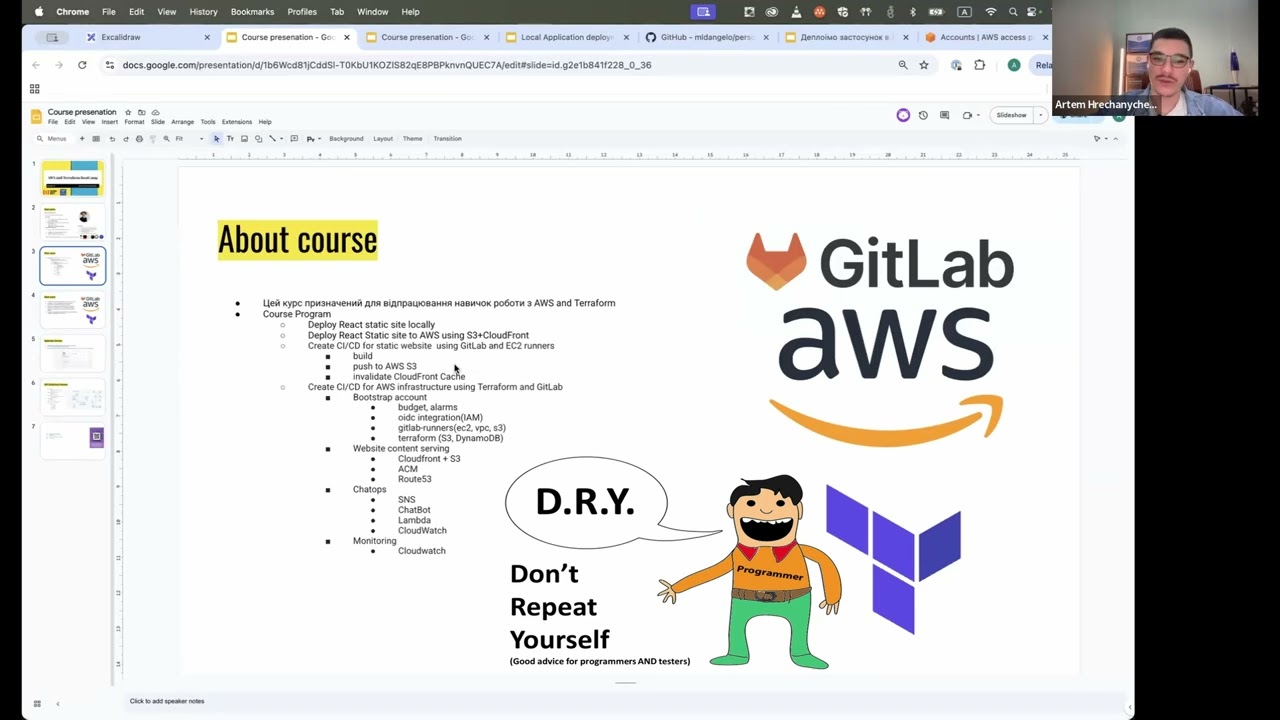Insert an image from toolbar
The width and height of the screenshot is (1280, 720).
coord(244,138)
